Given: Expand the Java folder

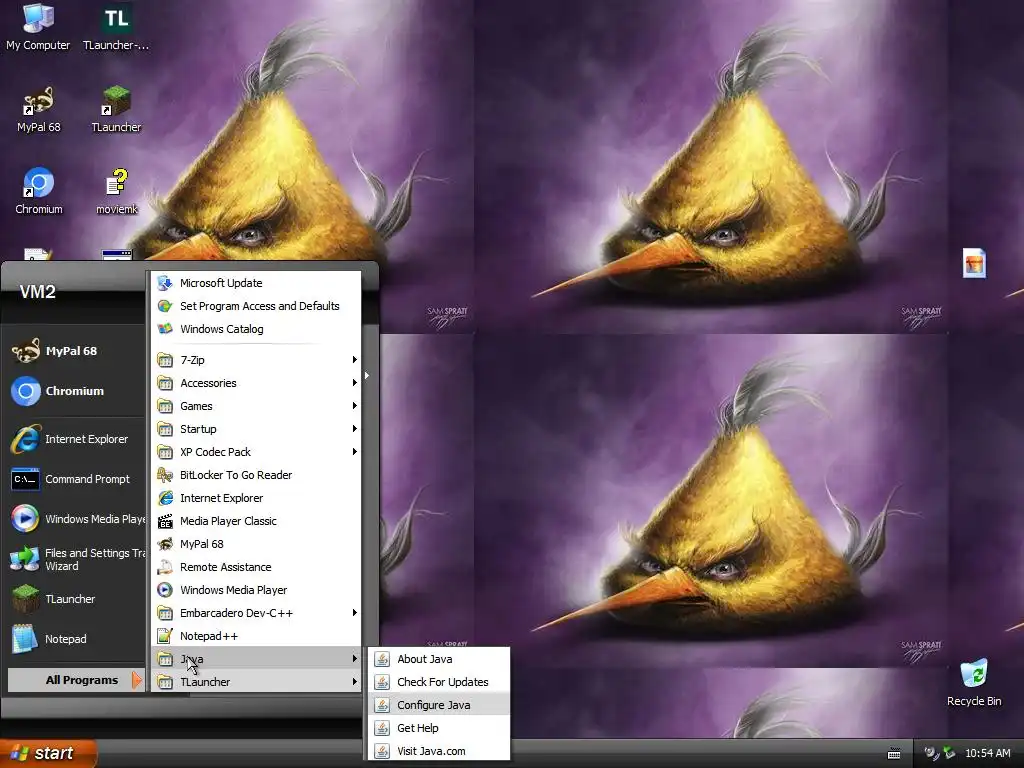Looking at the screenshot, I should tap(256, 658).
